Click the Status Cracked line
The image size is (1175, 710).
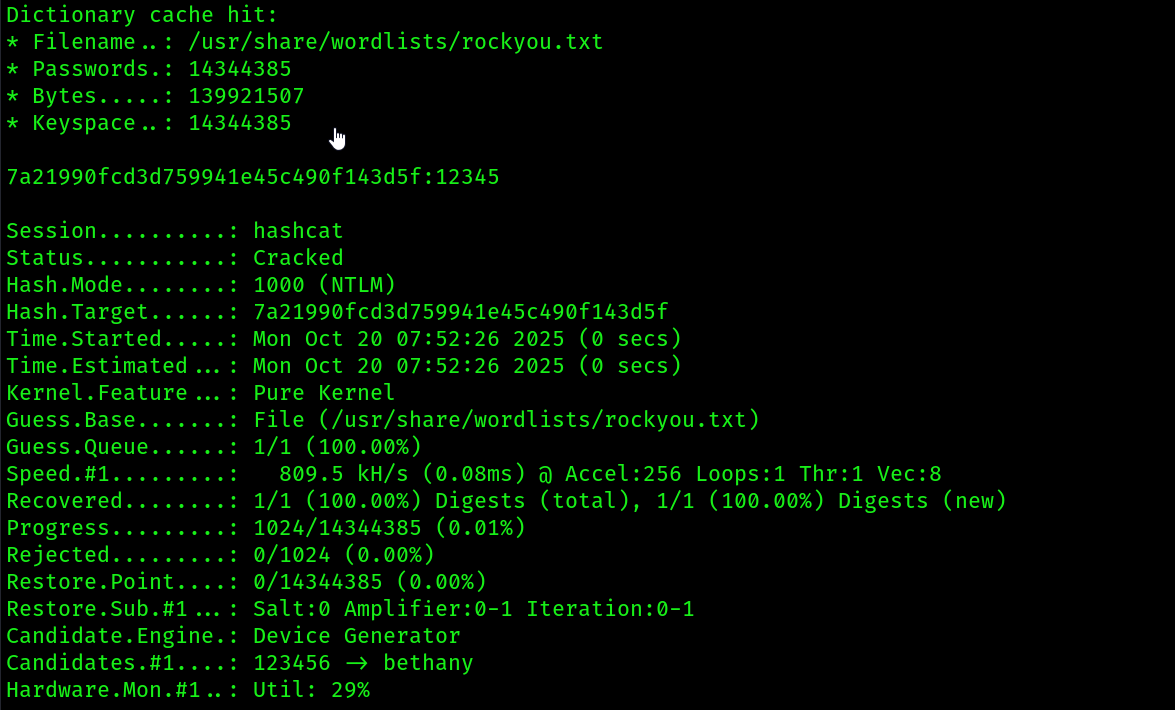pos(175,258)
